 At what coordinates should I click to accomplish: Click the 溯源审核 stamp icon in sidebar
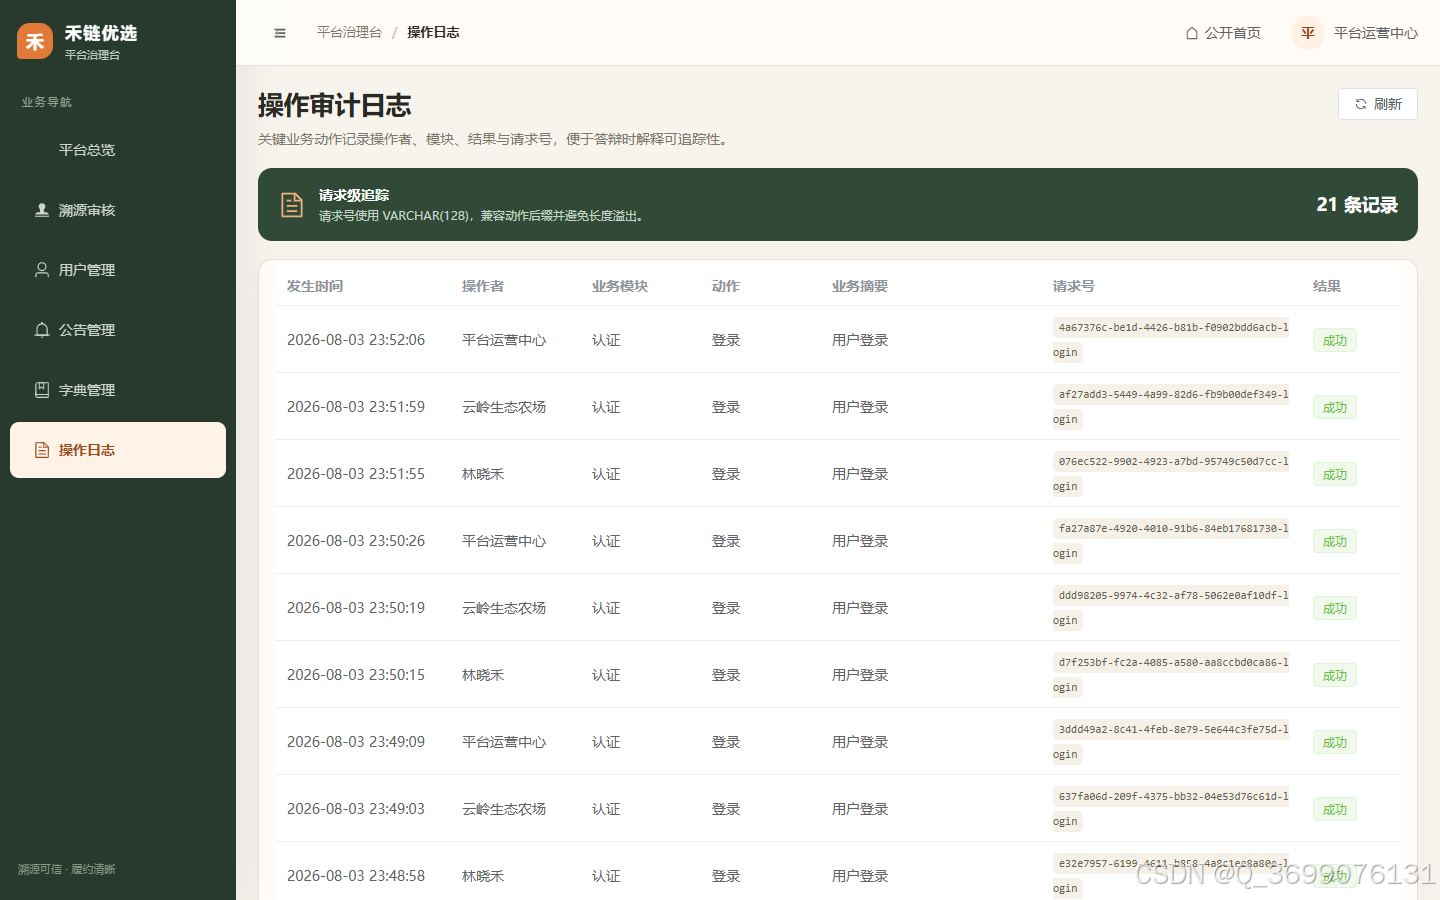[42, 210]
